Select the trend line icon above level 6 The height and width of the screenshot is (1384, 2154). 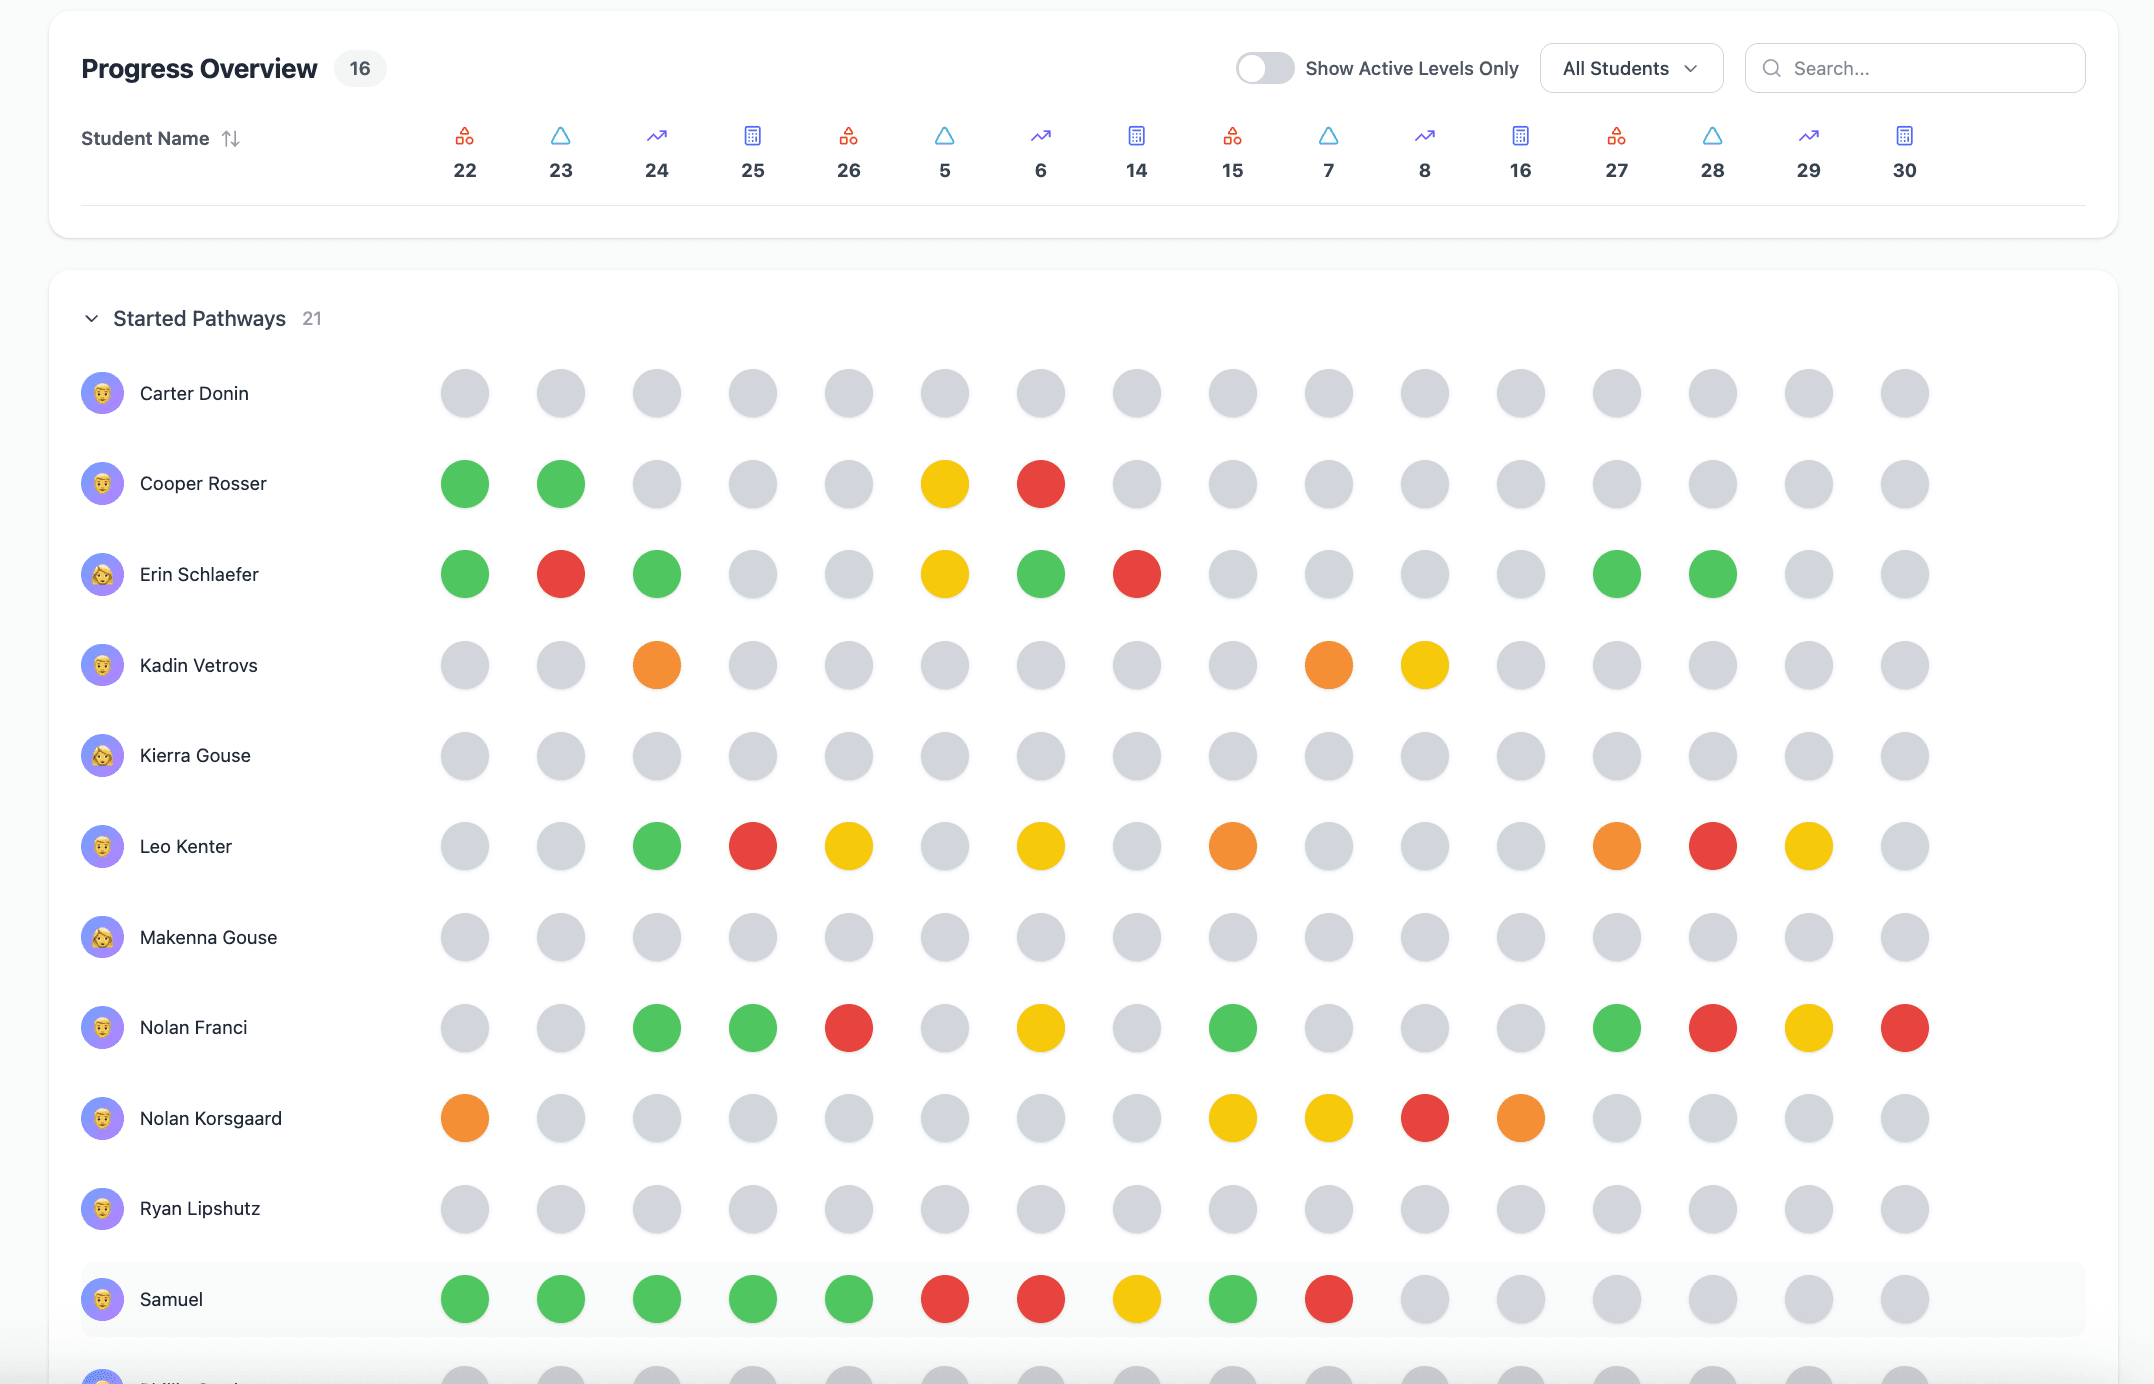[x=1041, y=136]
